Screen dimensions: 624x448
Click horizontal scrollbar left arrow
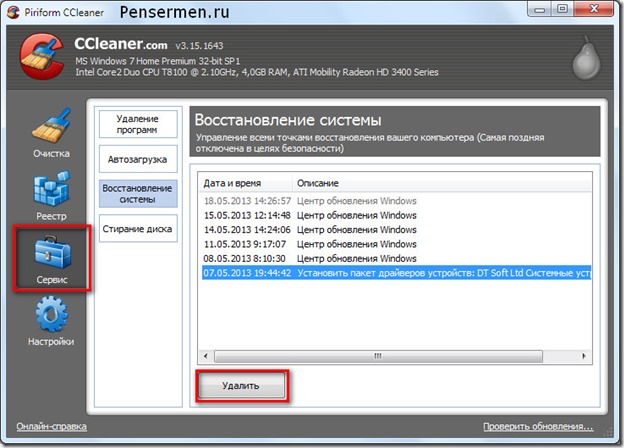coord(206,356)
